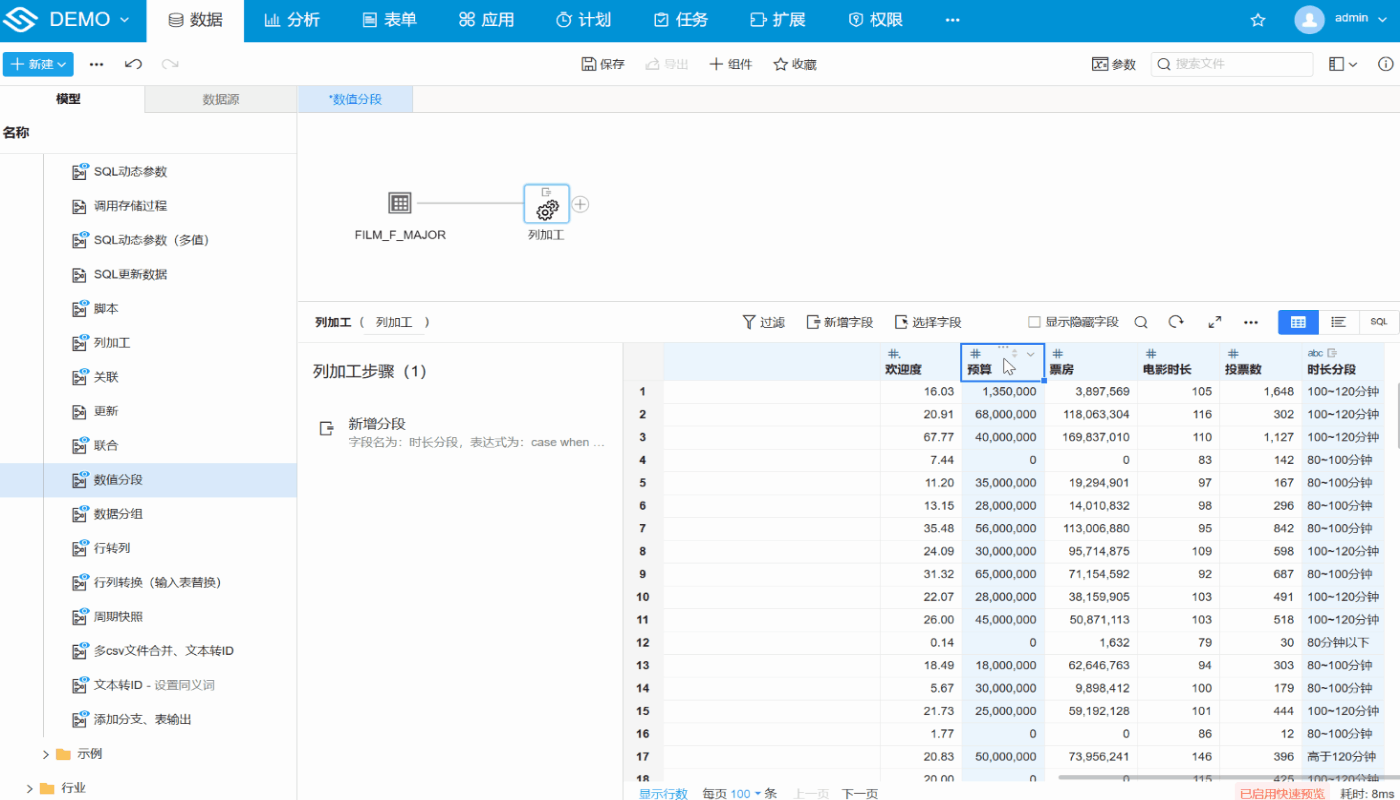This screenshot has width=1400, height=800.
Task: Switch to SQL view mode
Action: click(x=1378, y=322)
